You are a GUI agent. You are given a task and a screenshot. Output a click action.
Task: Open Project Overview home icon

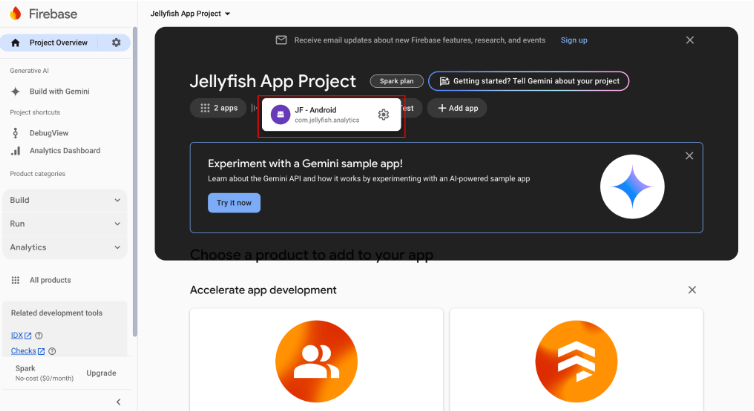pos(15,43)
